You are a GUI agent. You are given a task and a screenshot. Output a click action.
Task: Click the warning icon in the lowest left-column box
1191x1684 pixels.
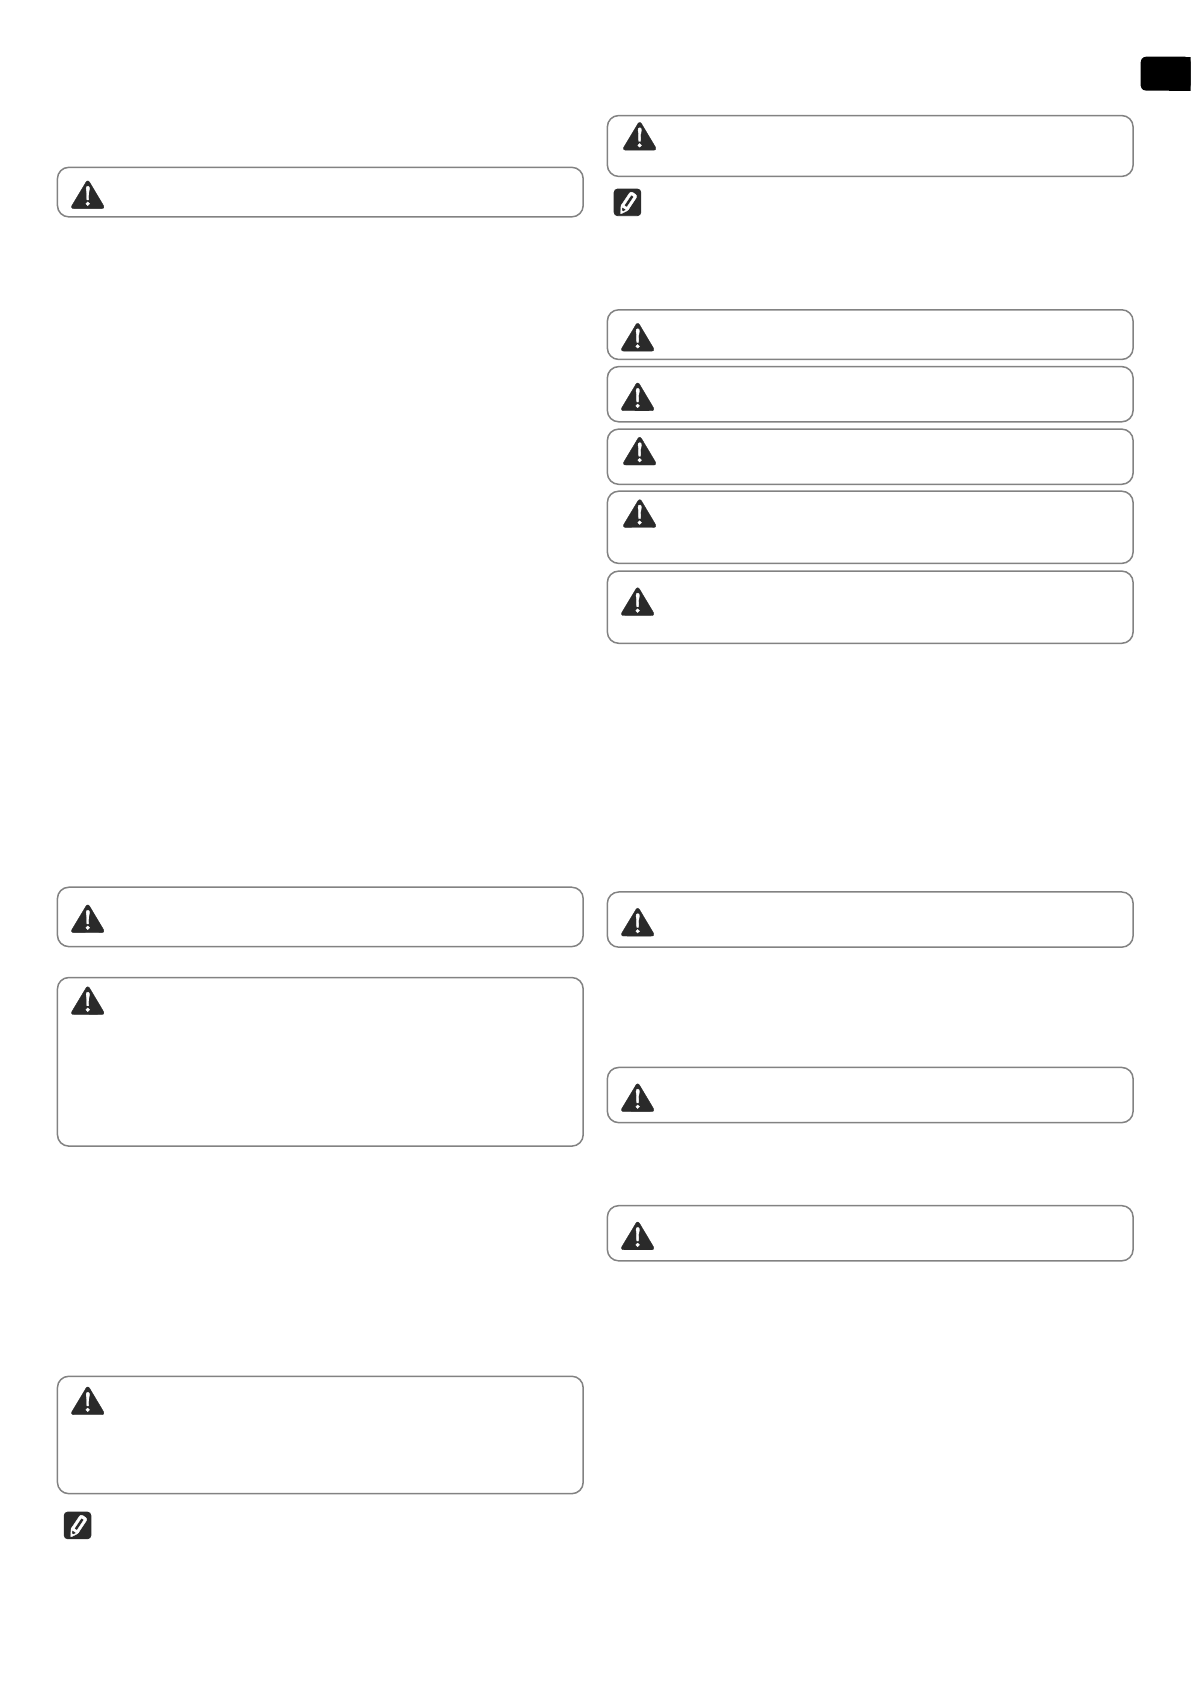pos(88,1401)
